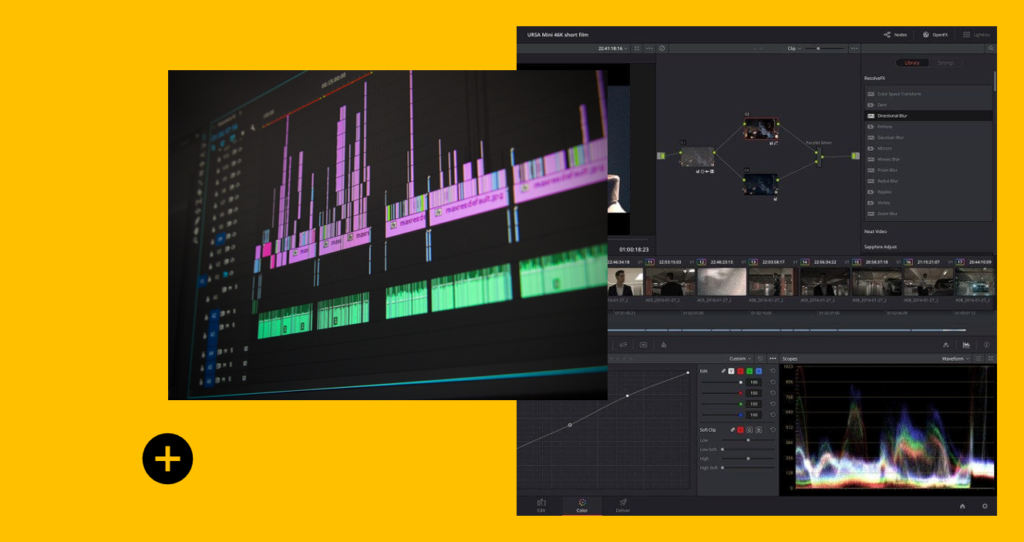Expand the Sapphire Adjust category
The height and width of the screenshot is (542, 1024).
tap(880, 247)
